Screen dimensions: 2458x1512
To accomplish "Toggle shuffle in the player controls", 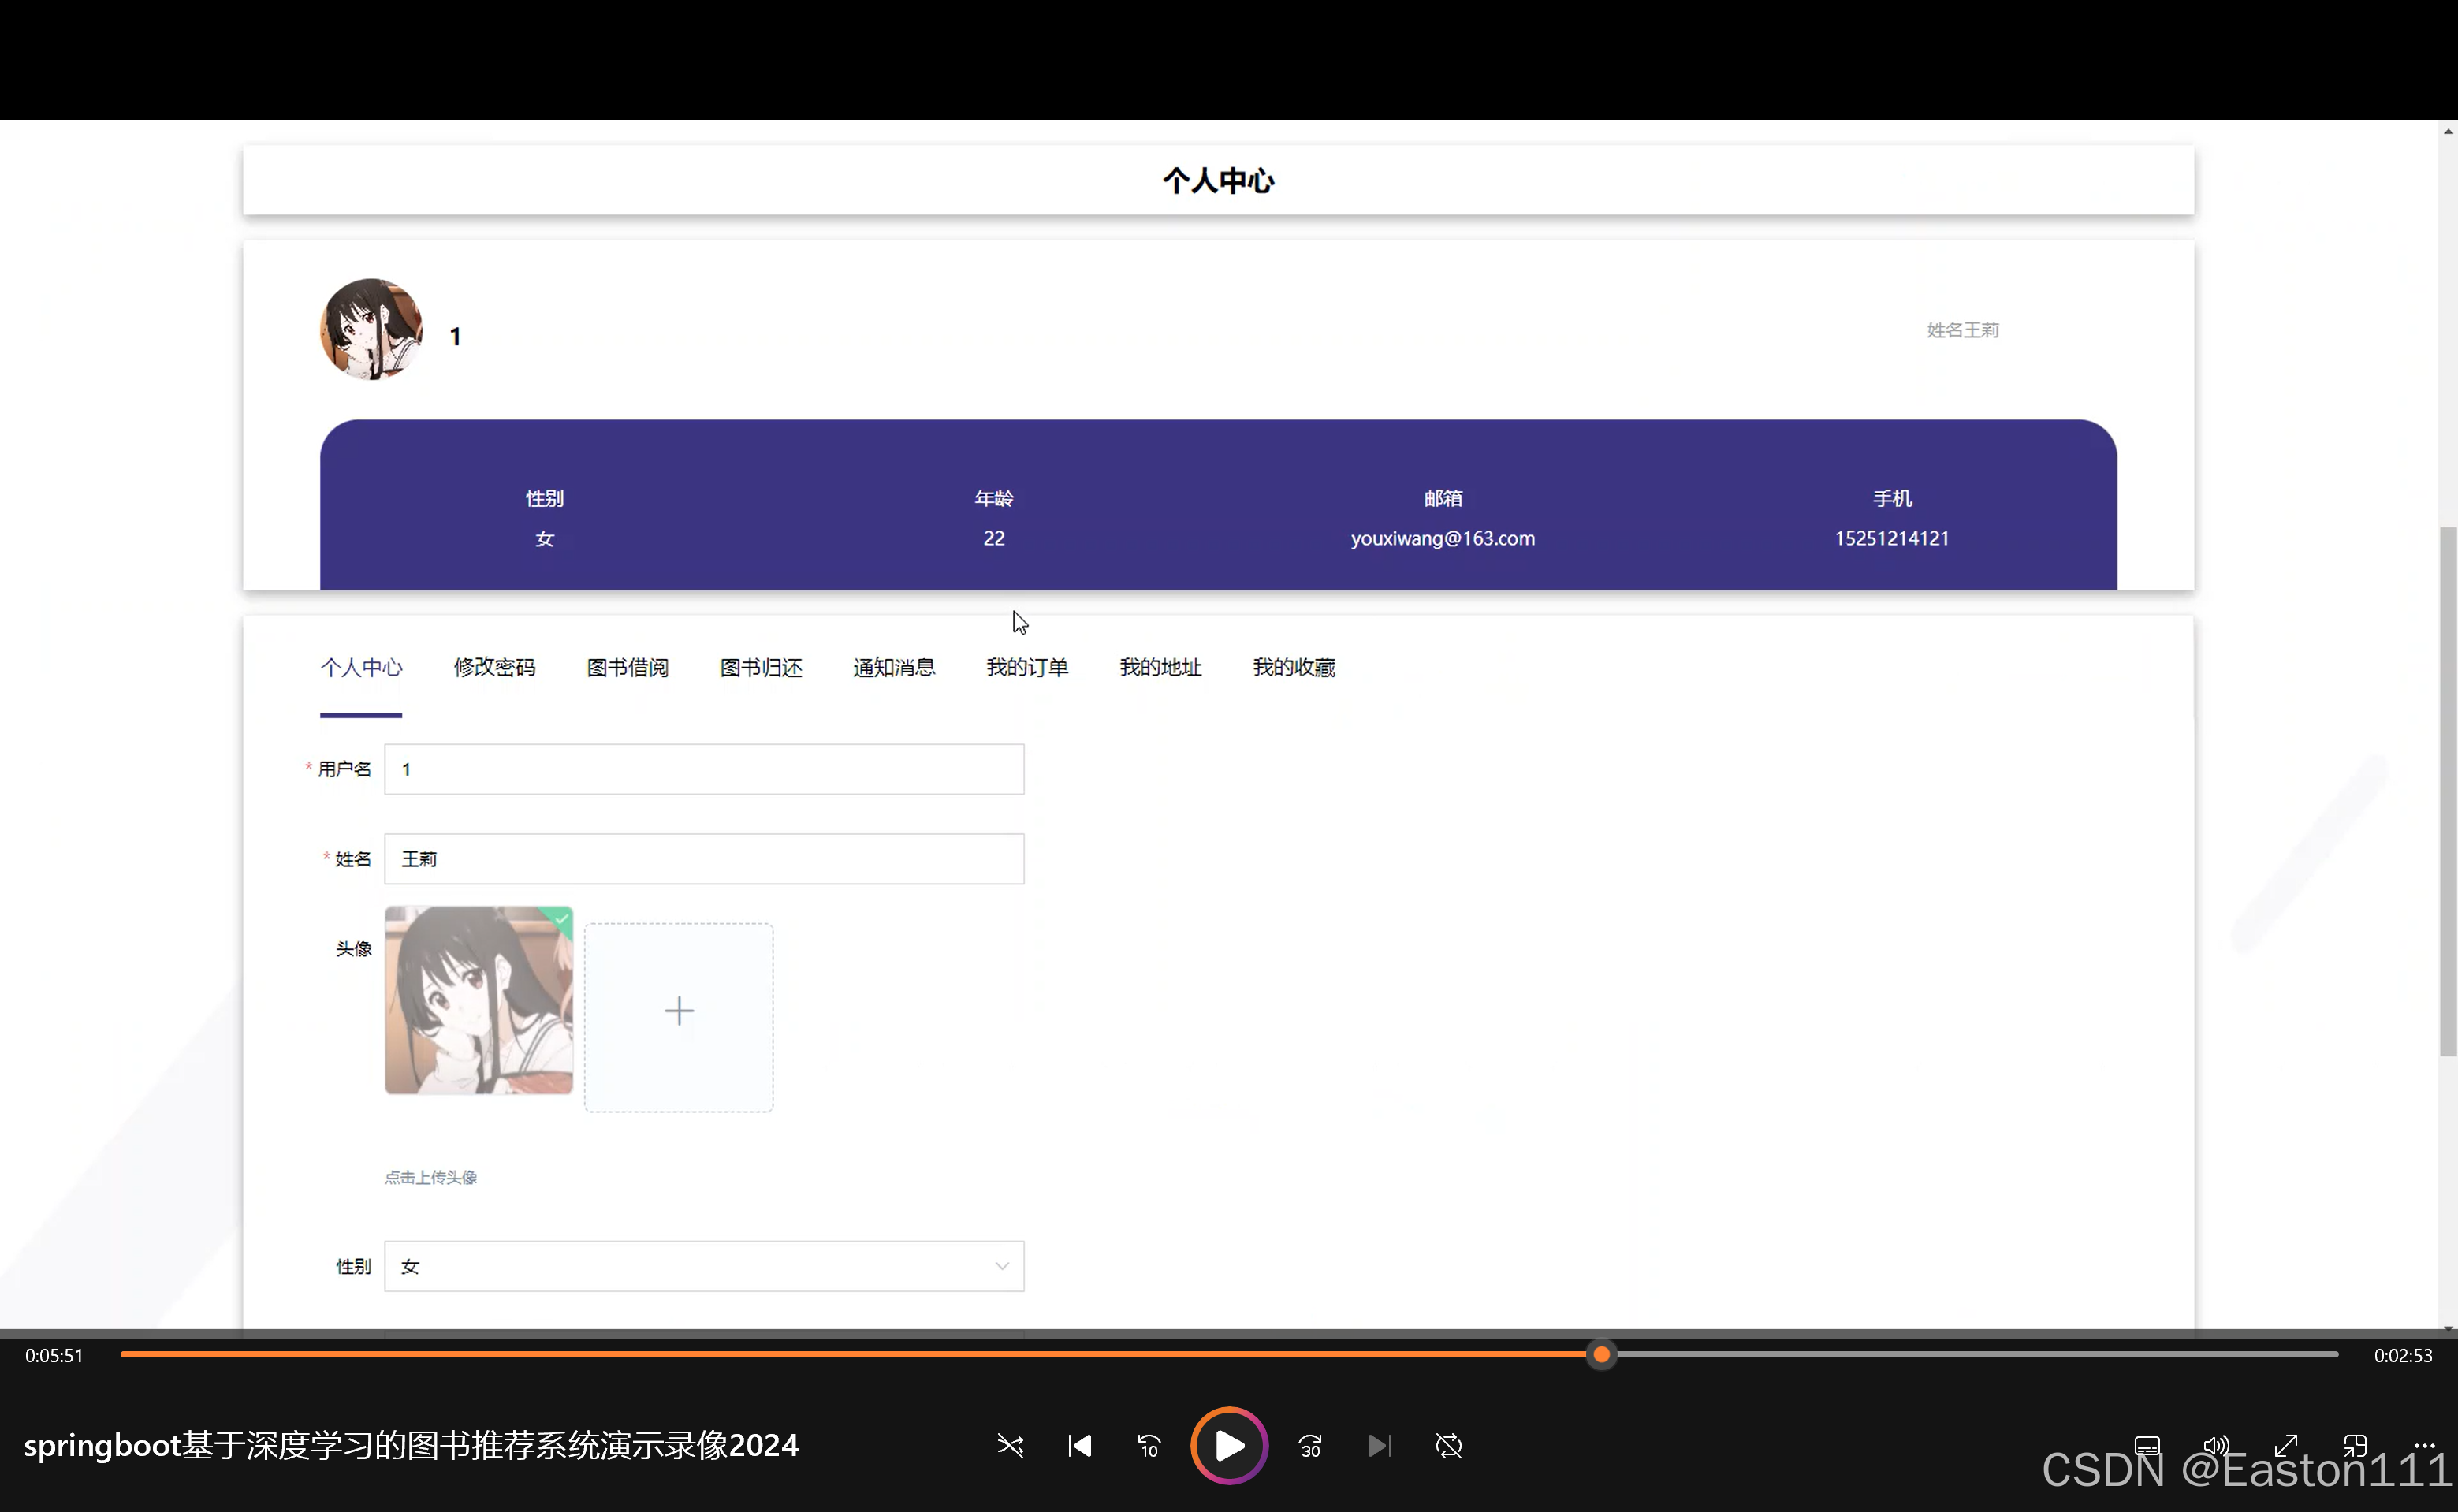I will 1010,1446.
